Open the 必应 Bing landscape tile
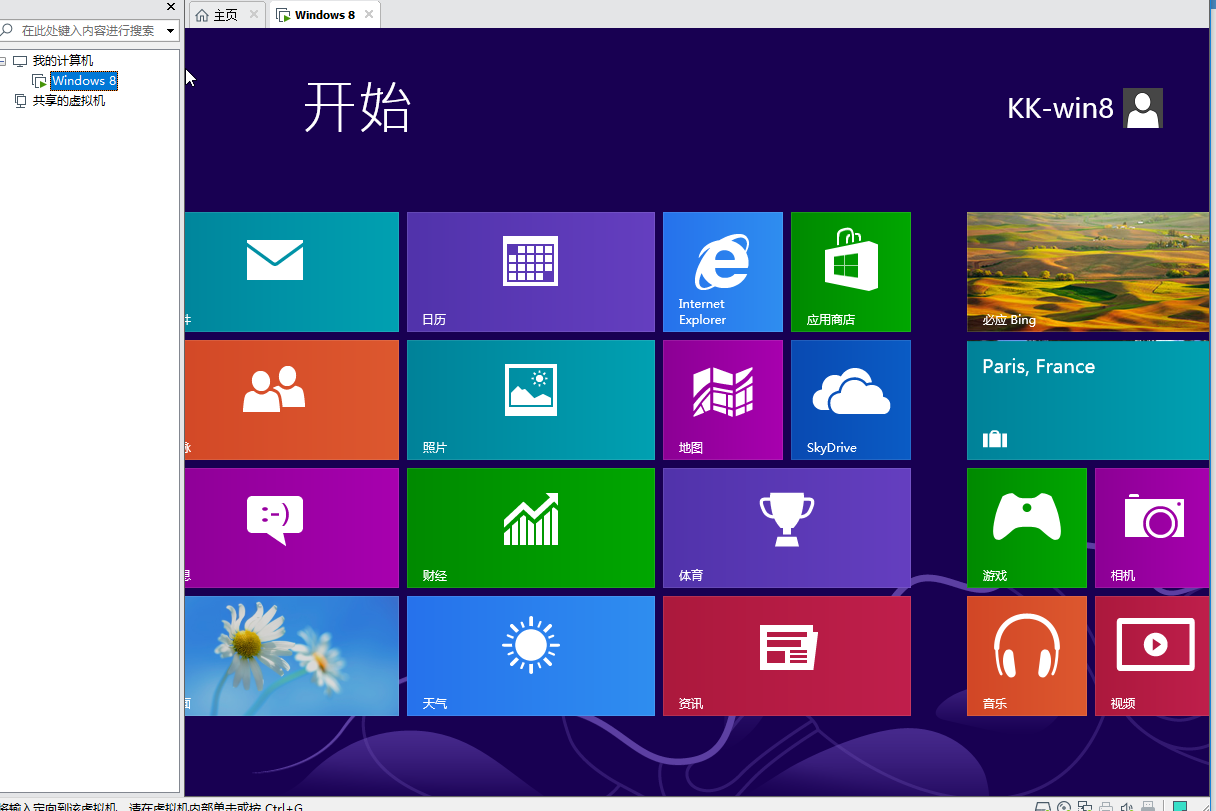The image size is (1216, 811). [x=1088, y=271]
